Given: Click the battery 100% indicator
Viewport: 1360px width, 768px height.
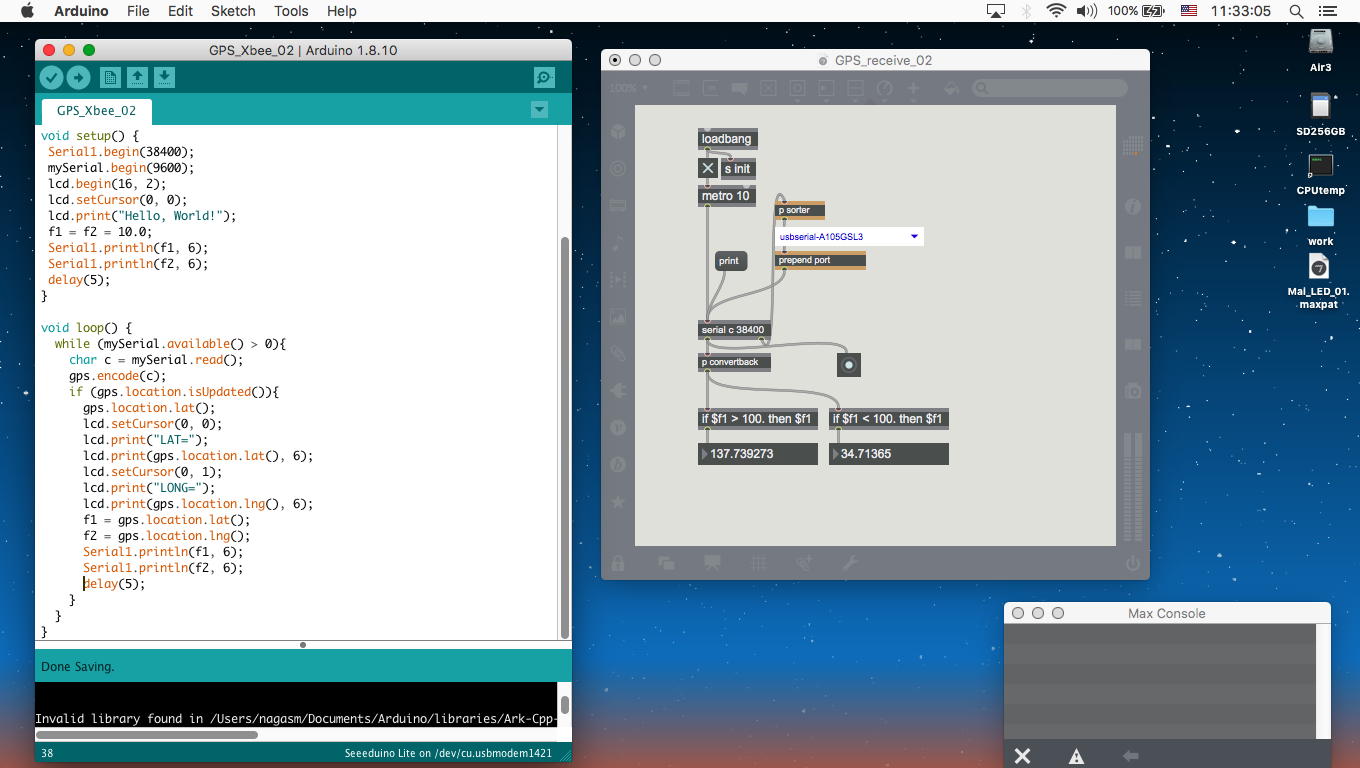Looking at the screenshot, I should click(x=1135, y=11).
